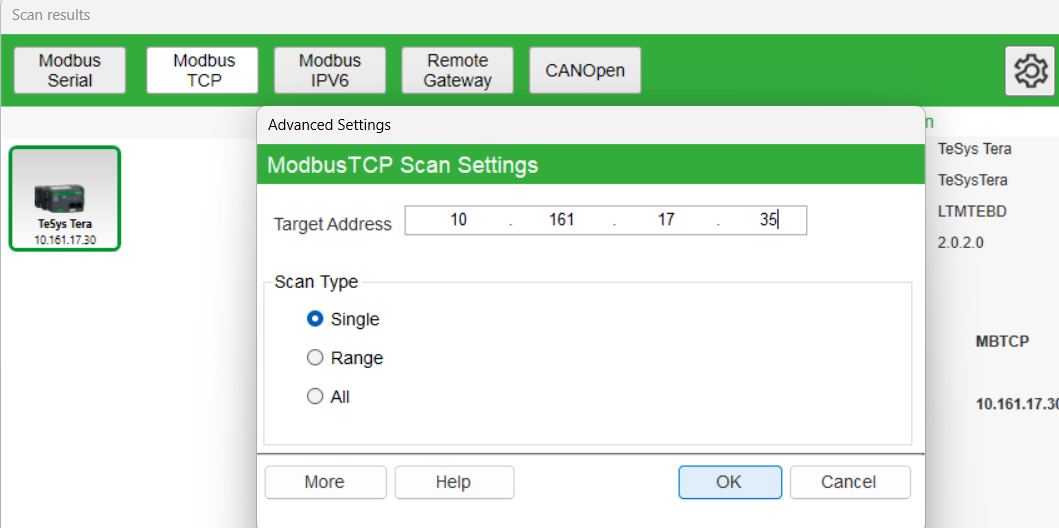Click OK to confirm scan settings

coord(730,482)
